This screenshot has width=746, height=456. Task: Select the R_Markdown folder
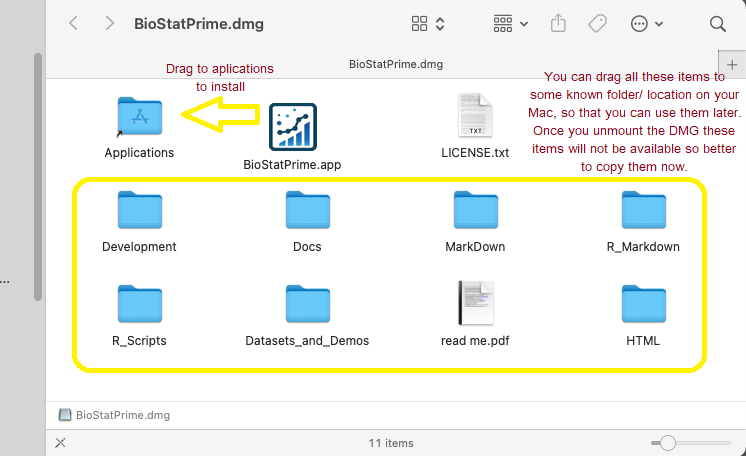point(643,211)
